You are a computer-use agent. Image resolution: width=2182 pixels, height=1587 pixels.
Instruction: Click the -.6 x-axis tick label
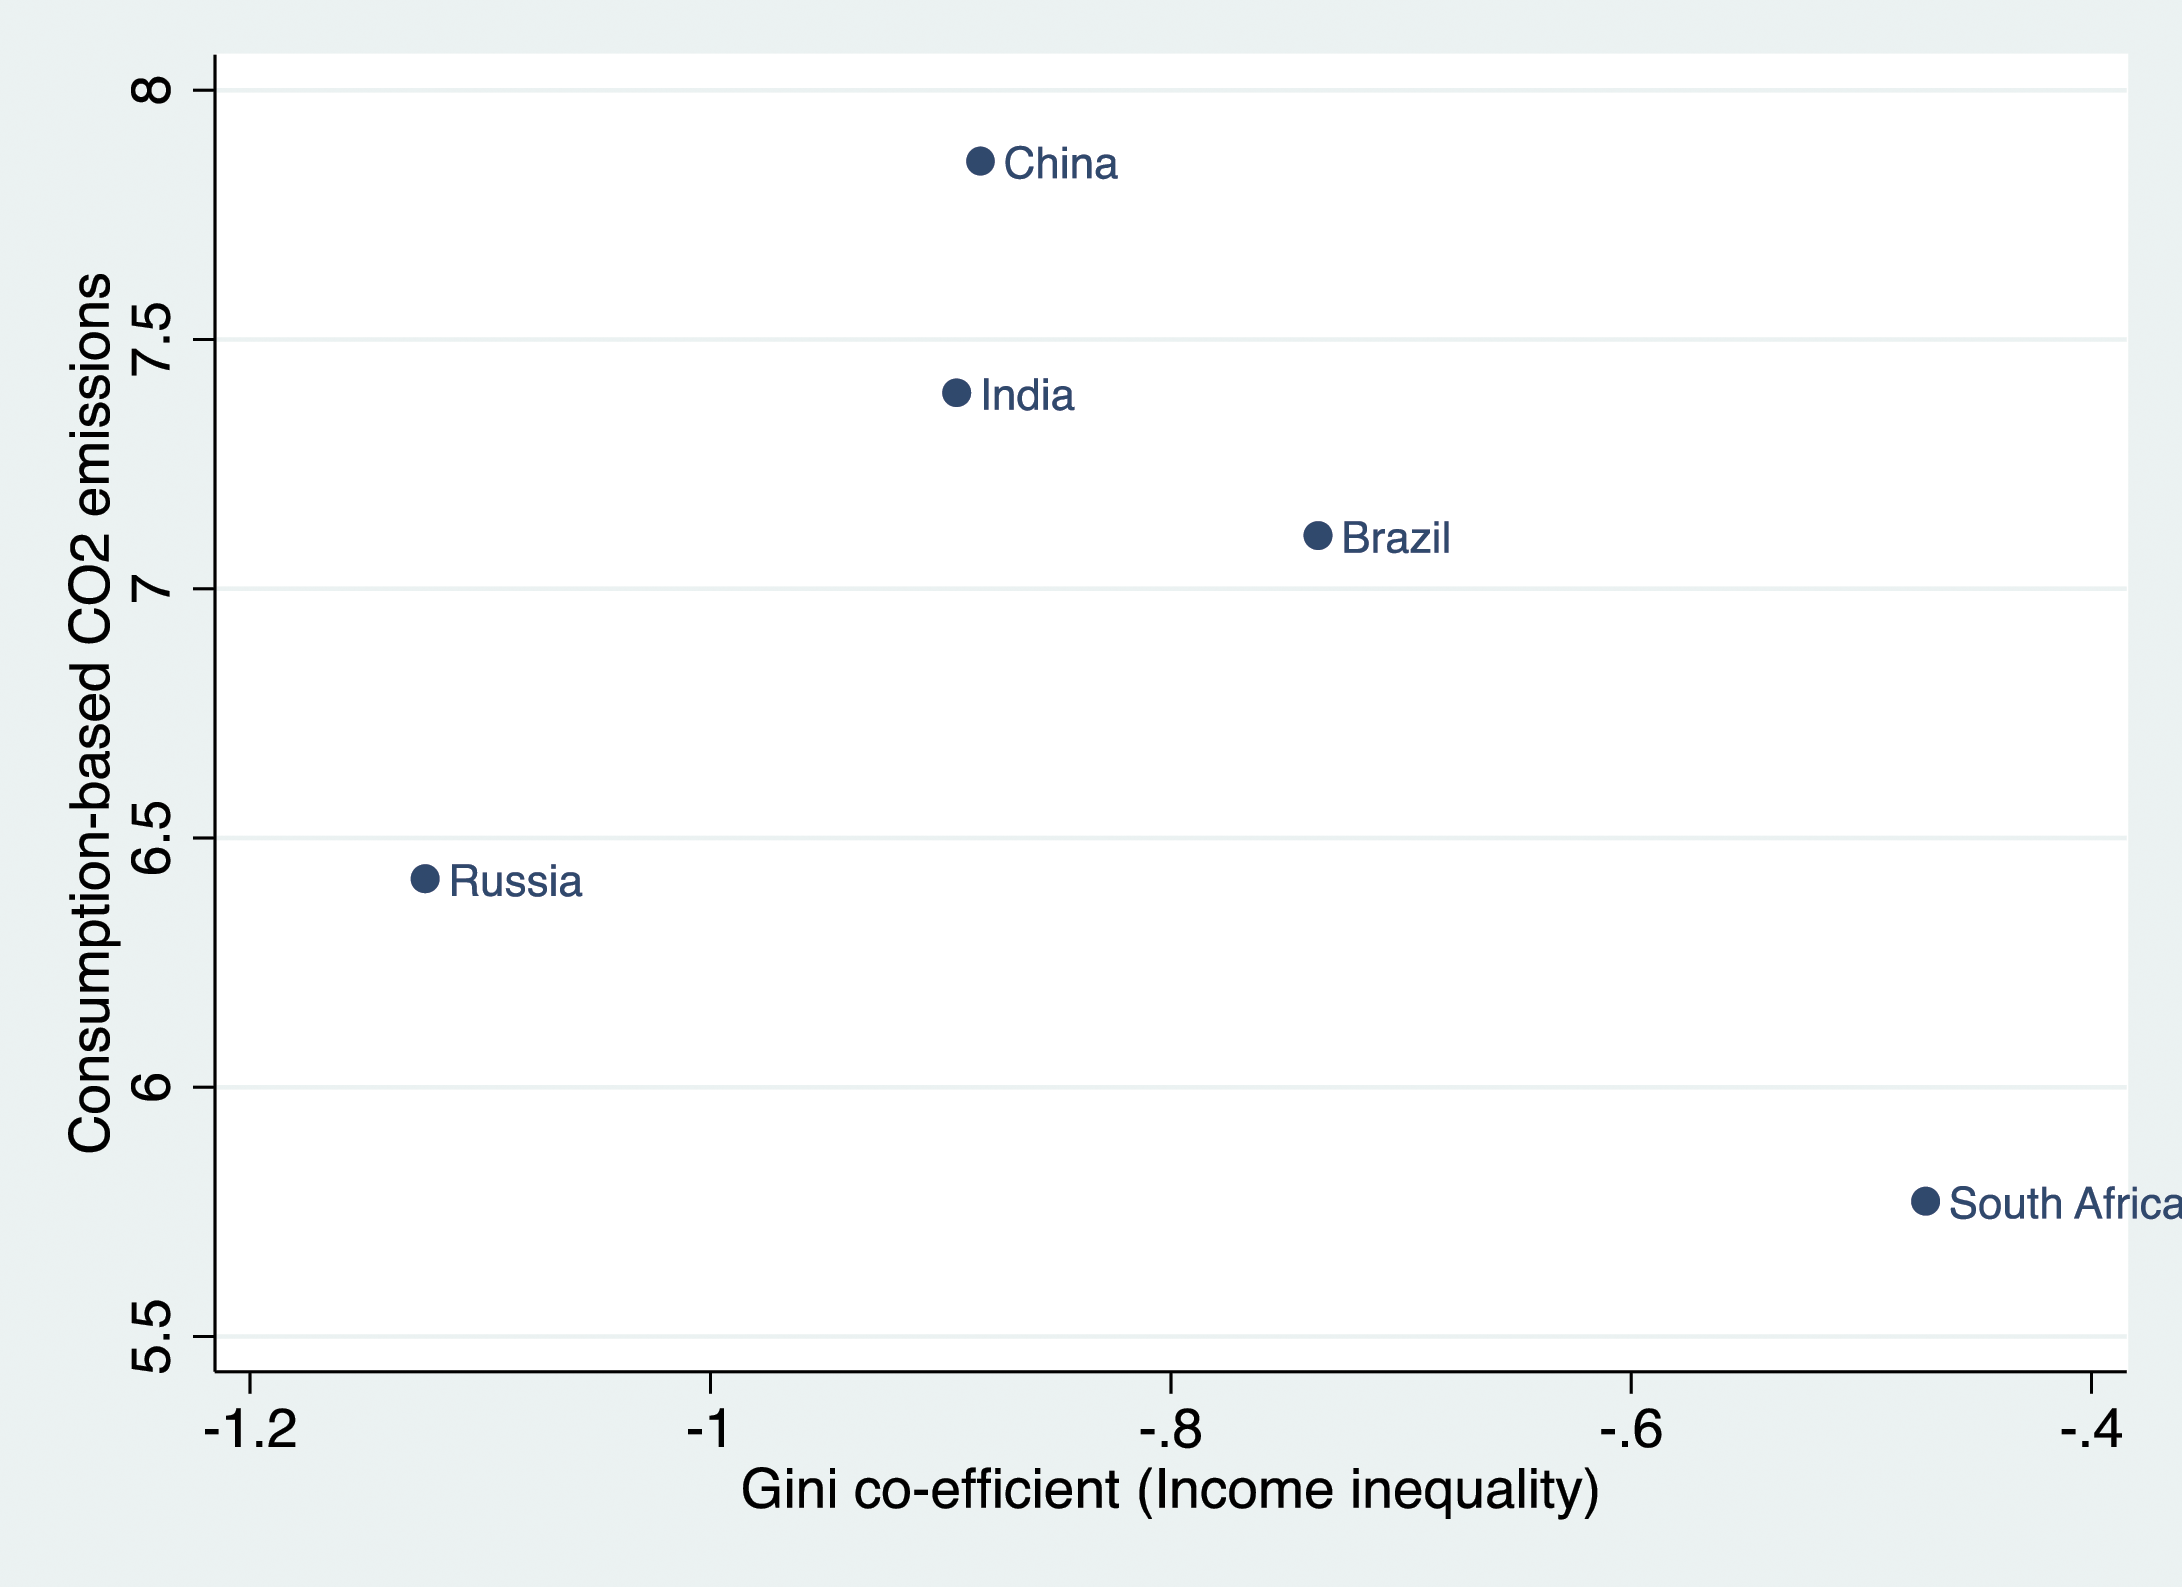point(1631,1429)
